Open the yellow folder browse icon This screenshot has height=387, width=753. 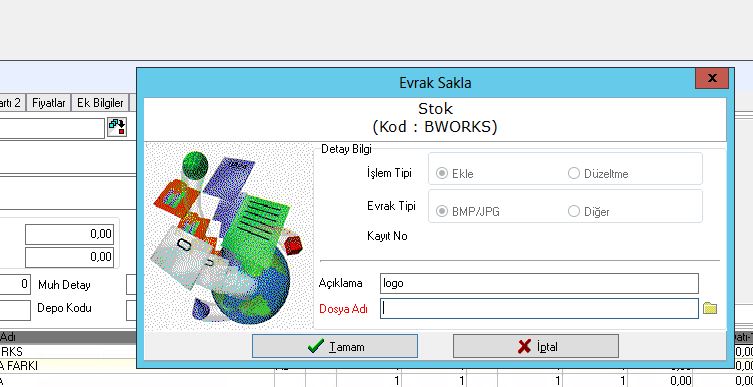tap(710, 308)
